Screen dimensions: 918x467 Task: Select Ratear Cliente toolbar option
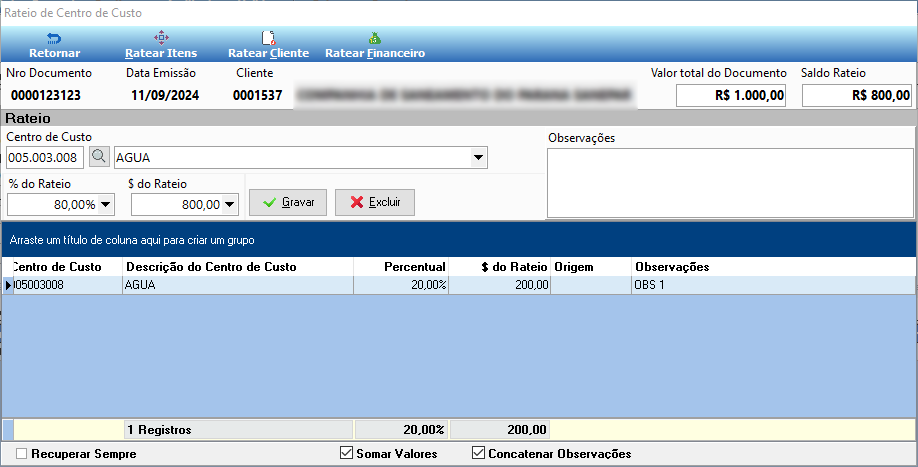[268, 45]
